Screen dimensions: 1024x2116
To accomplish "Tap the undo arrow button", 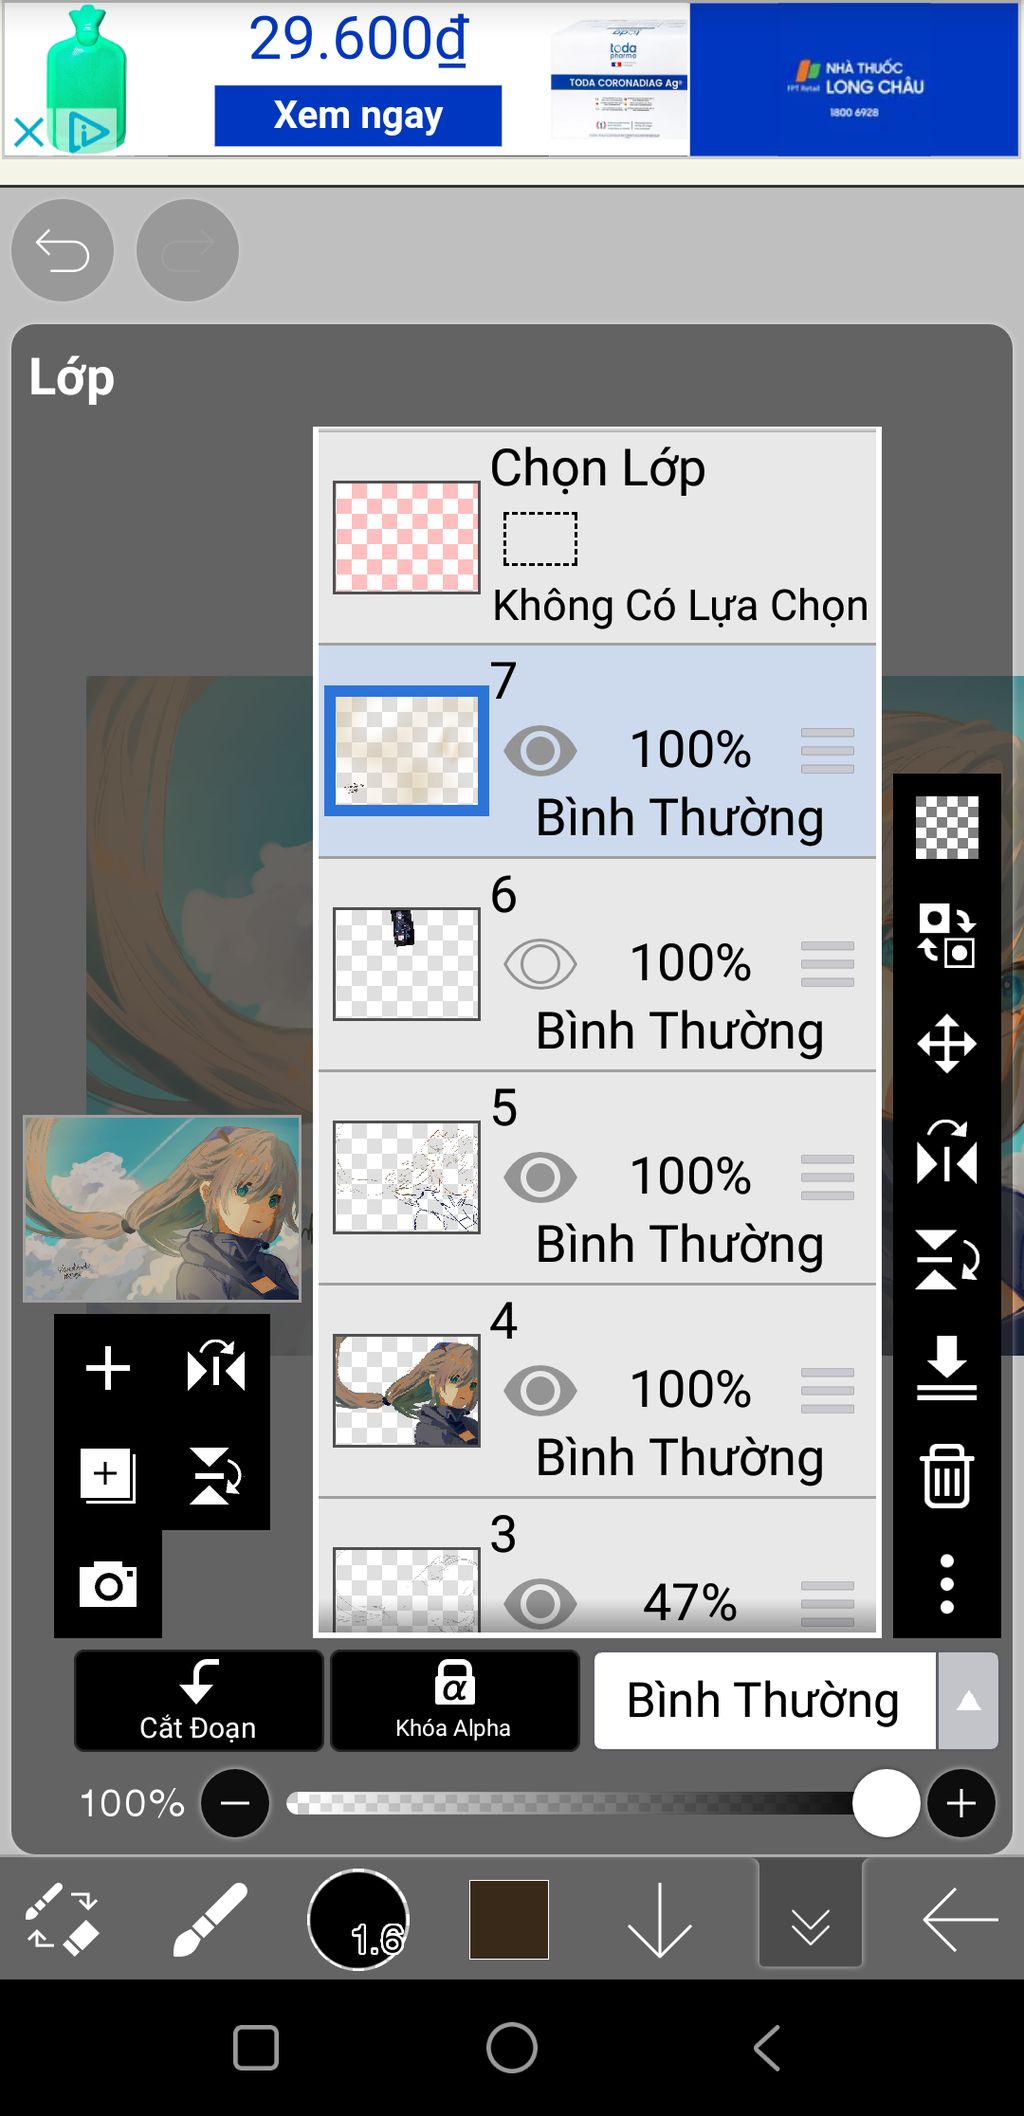I will [x=62, y=250].
